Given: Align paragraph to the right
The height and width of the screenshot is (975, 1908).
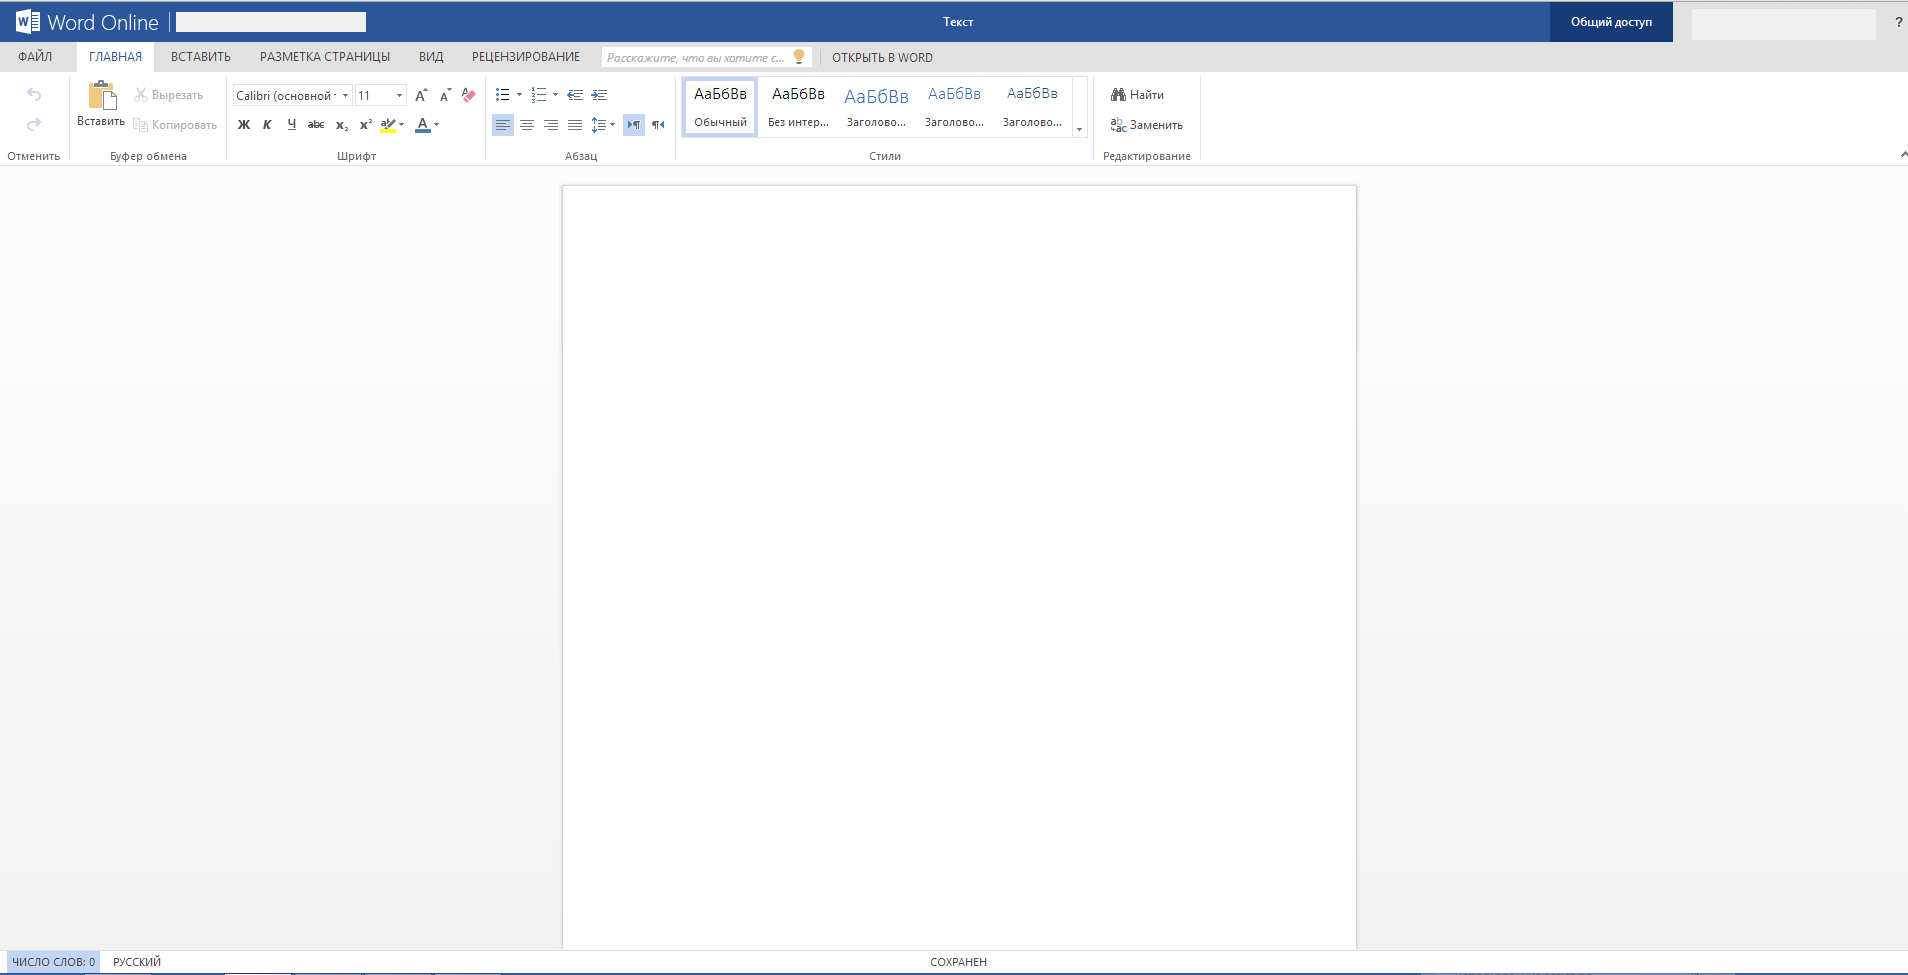Looking at the screenshot, I should click(551, 125).
